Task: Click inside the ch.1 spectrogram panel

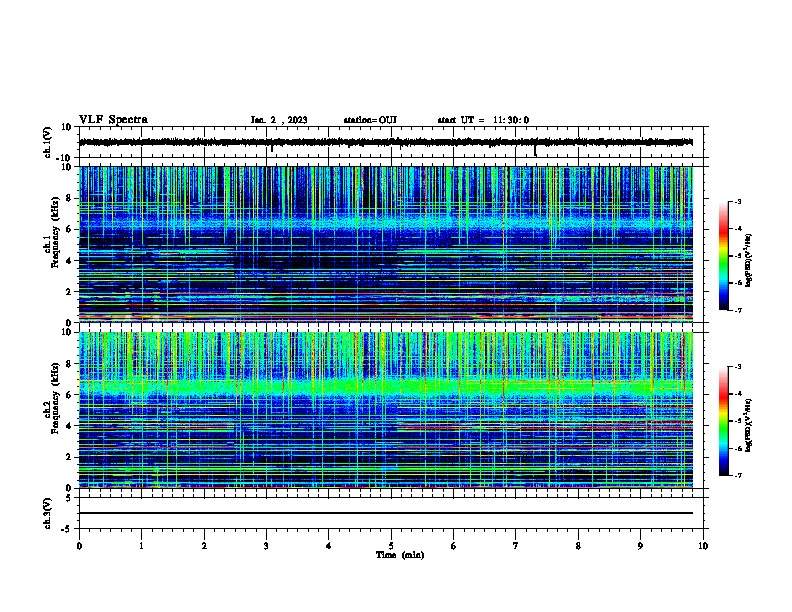Action: point(385,244)
